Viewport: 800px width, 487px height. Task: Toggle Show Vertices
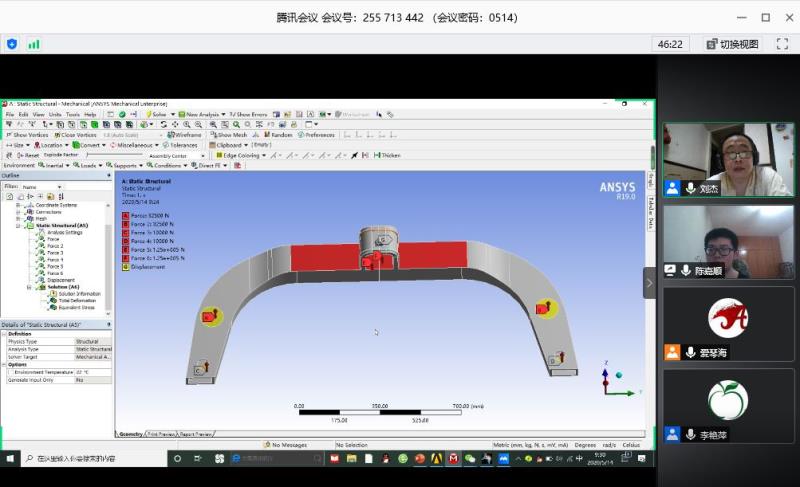coord(27,135)
